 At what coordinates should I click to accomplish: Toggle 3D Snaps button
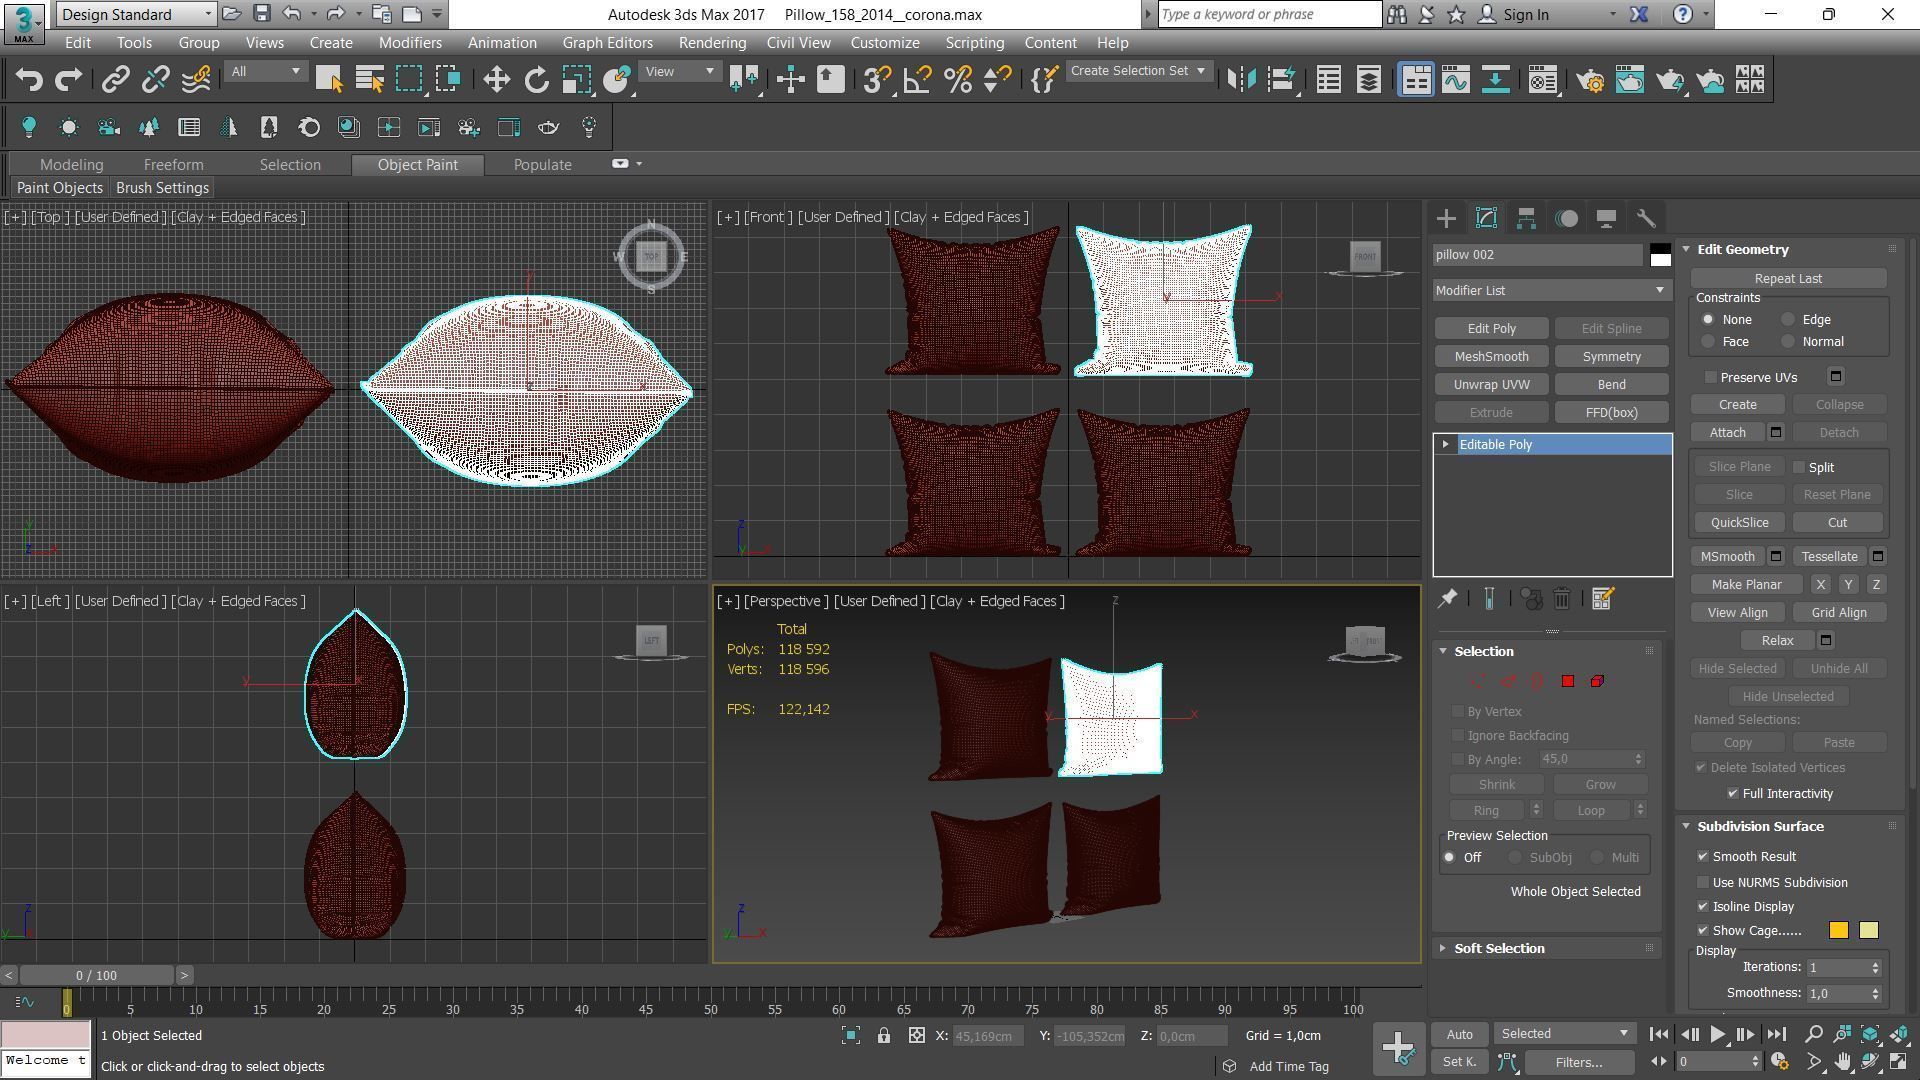[877, 80]
